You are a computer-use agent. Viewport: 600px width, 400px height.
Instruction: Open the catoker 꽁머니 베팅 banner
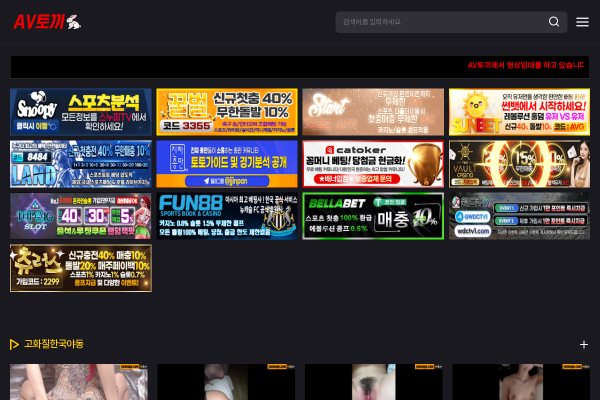(x=373, y=164)
